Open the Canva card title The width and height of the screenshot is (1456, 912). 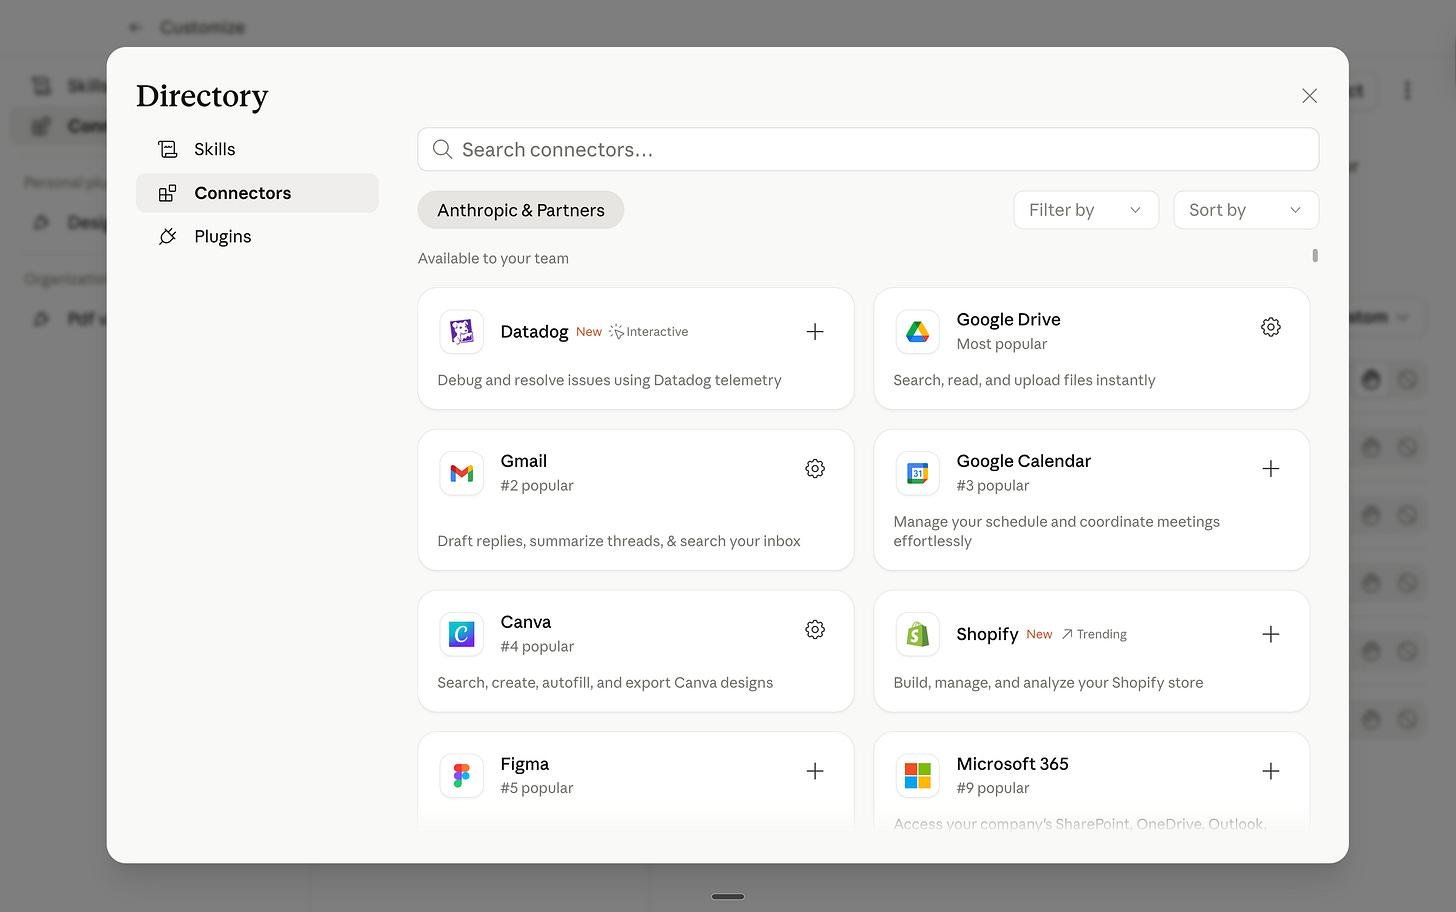point(526,622)
